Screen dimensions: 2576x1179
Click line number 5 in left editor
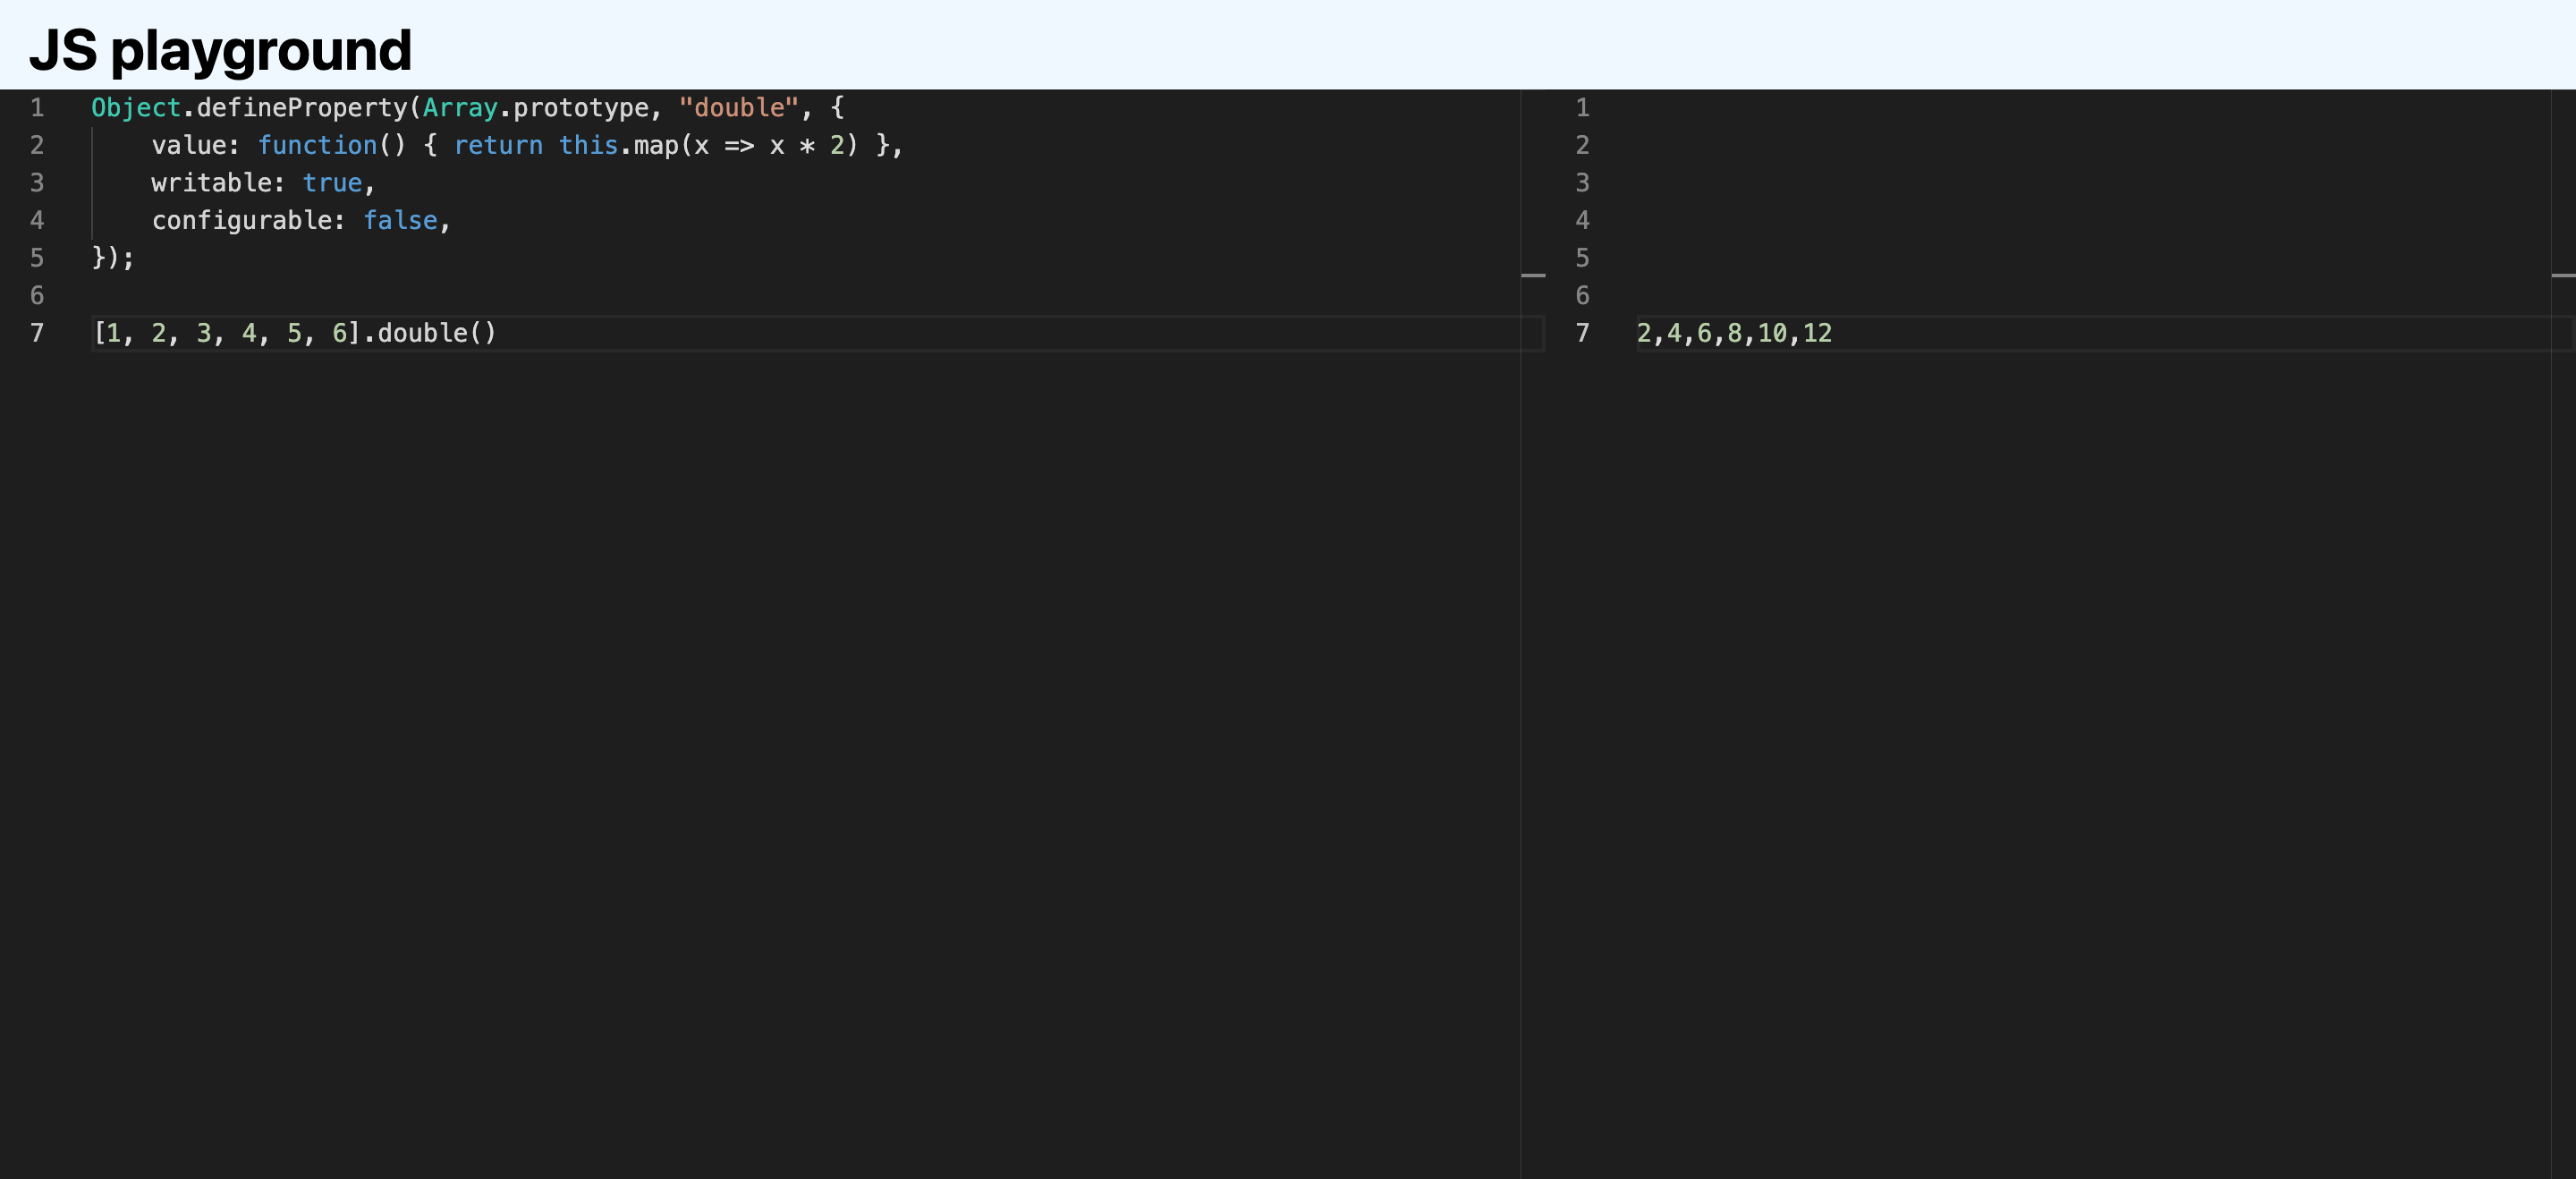coord(37,258)
